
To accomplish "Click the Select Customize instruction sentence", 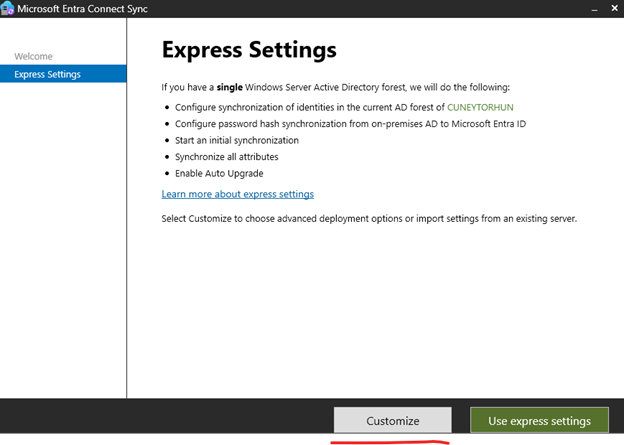I will (x=369, y=218).
